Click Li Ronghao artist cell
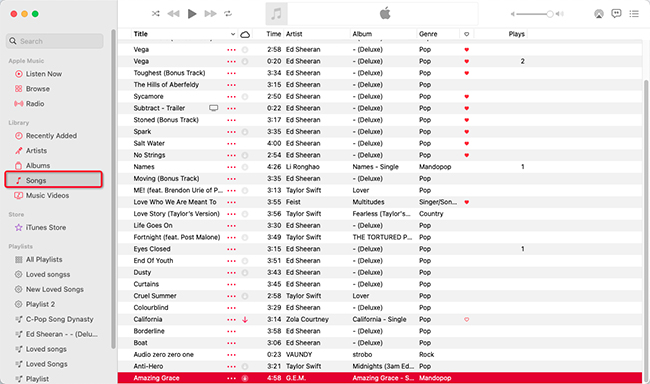This screenshot has width=650, height=384. click(x=302, y=167)
